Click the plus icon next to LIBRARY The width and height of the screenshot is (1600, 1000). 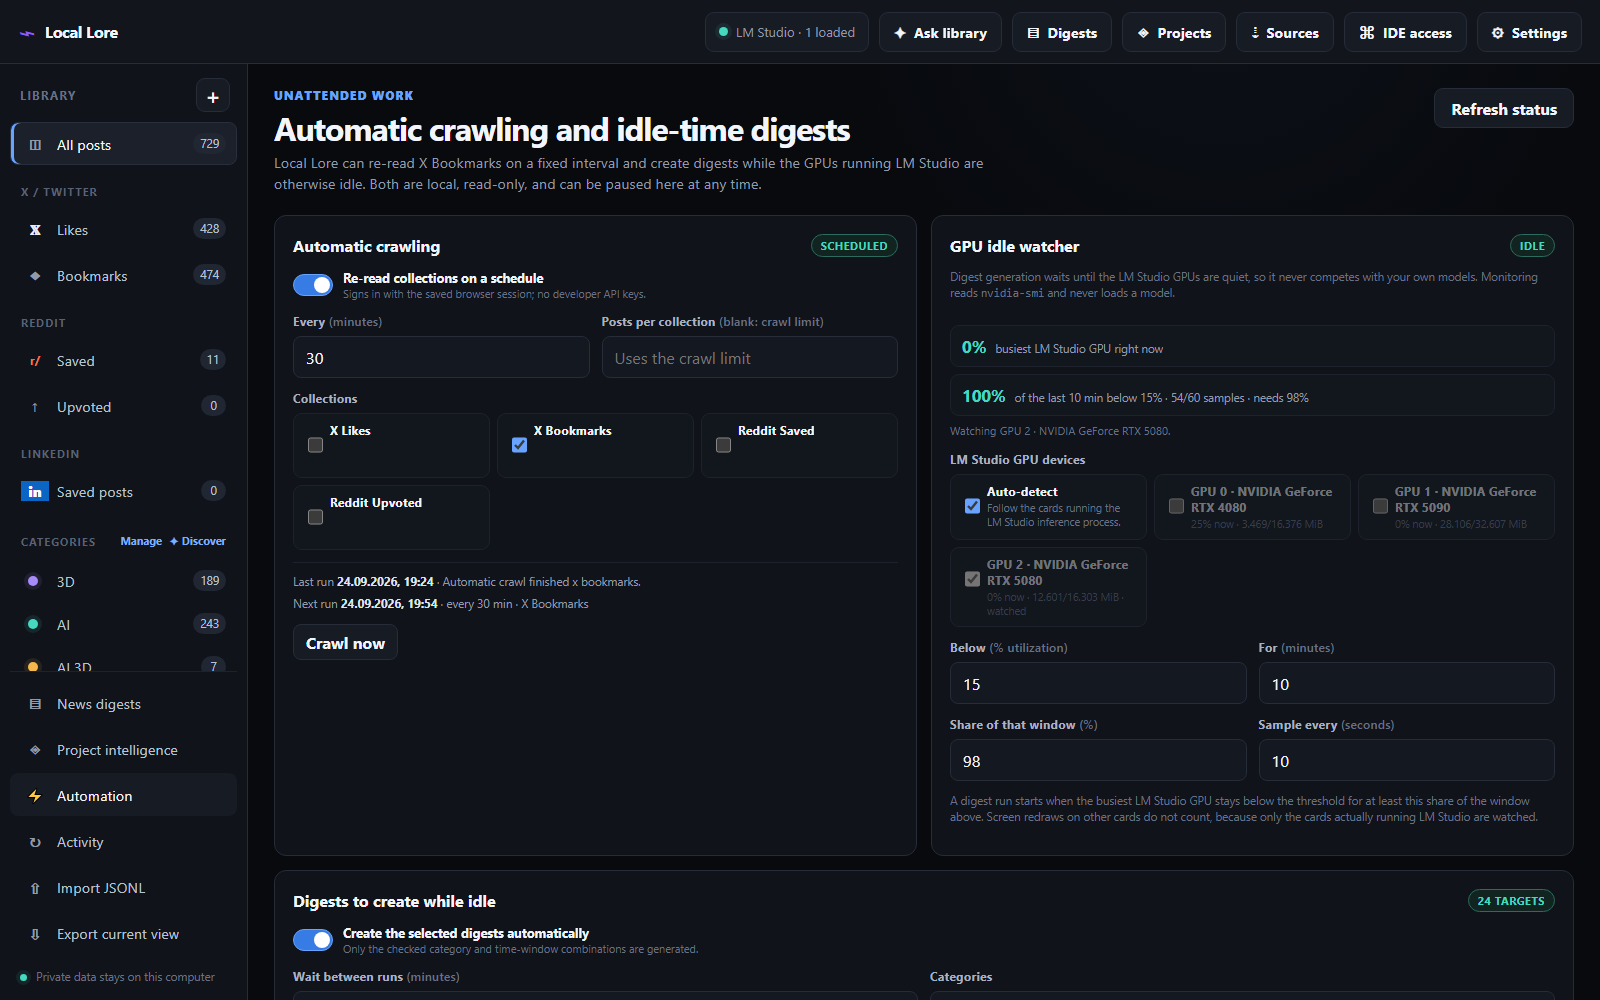213,96
